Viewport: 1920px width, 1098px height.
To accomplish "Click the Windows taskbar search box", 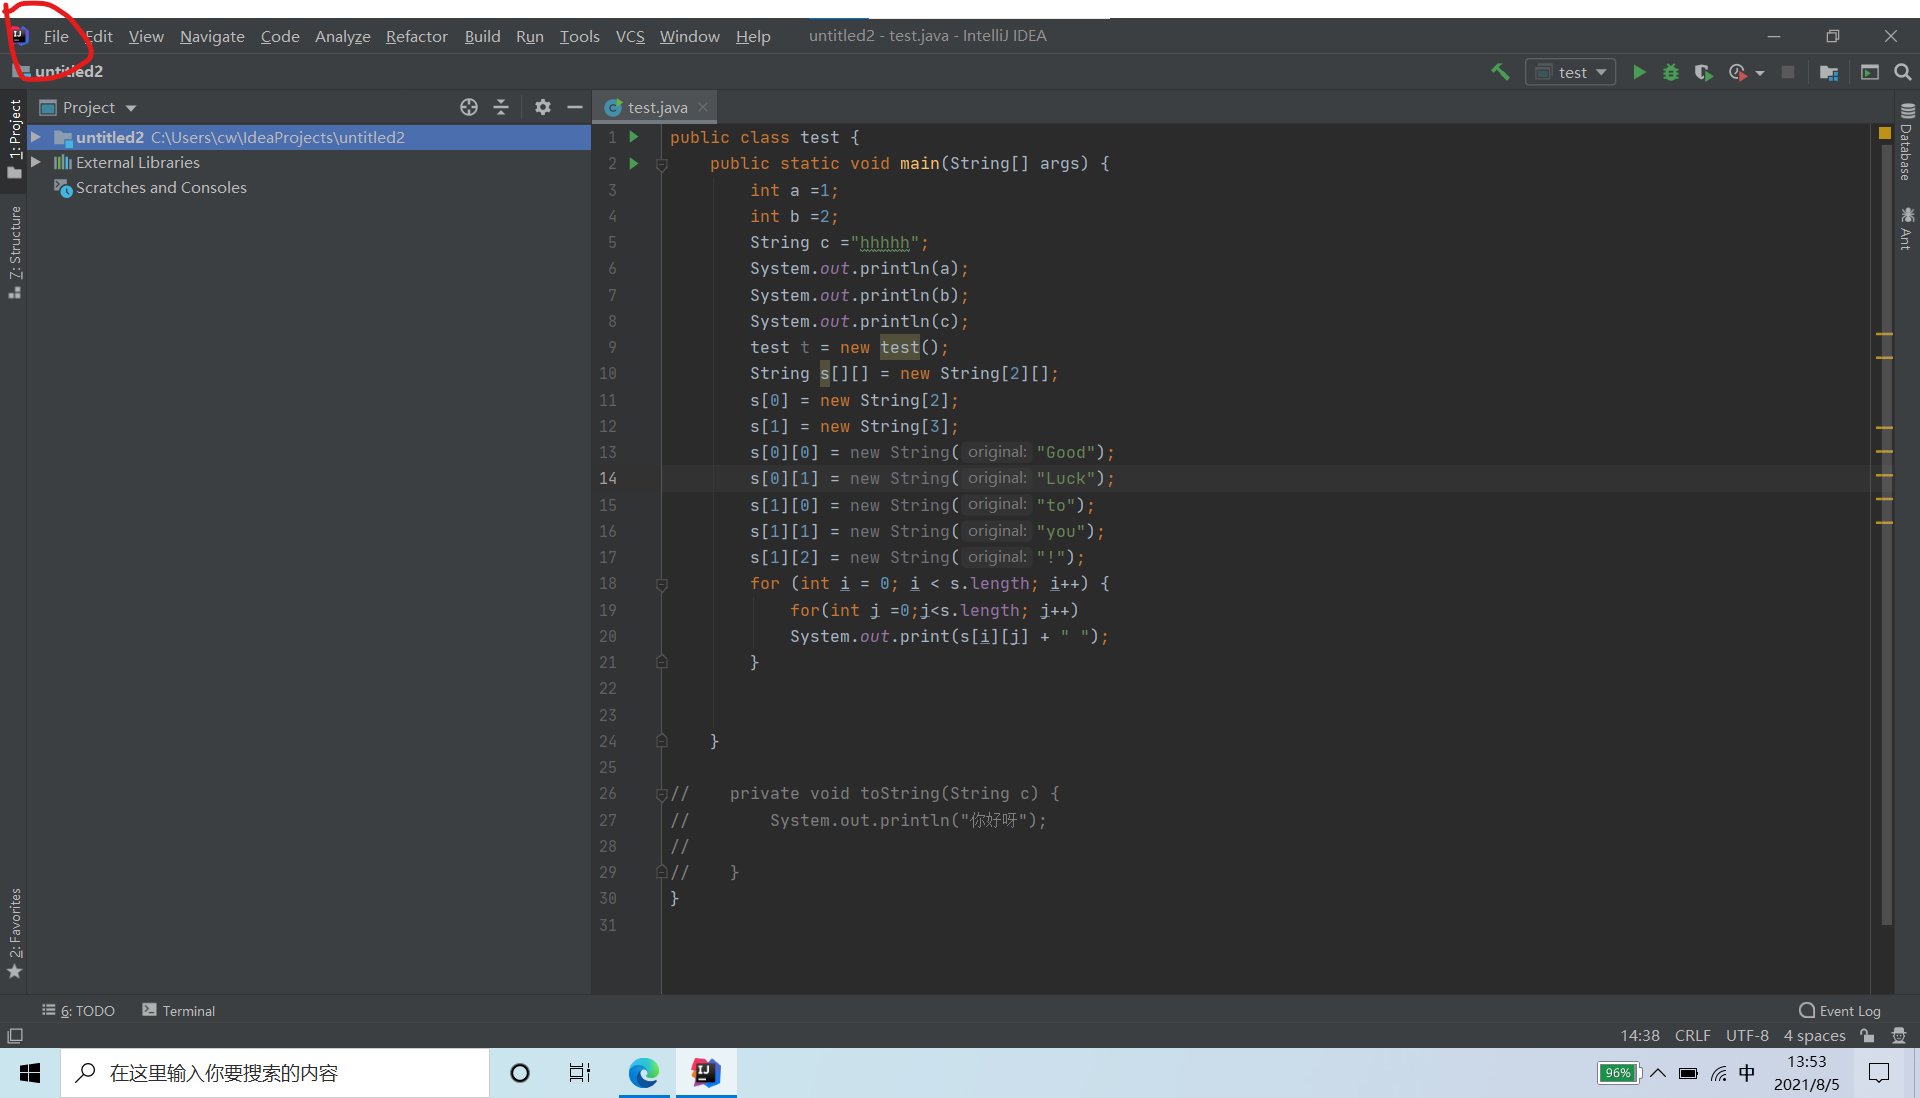I will point(275,1073).
